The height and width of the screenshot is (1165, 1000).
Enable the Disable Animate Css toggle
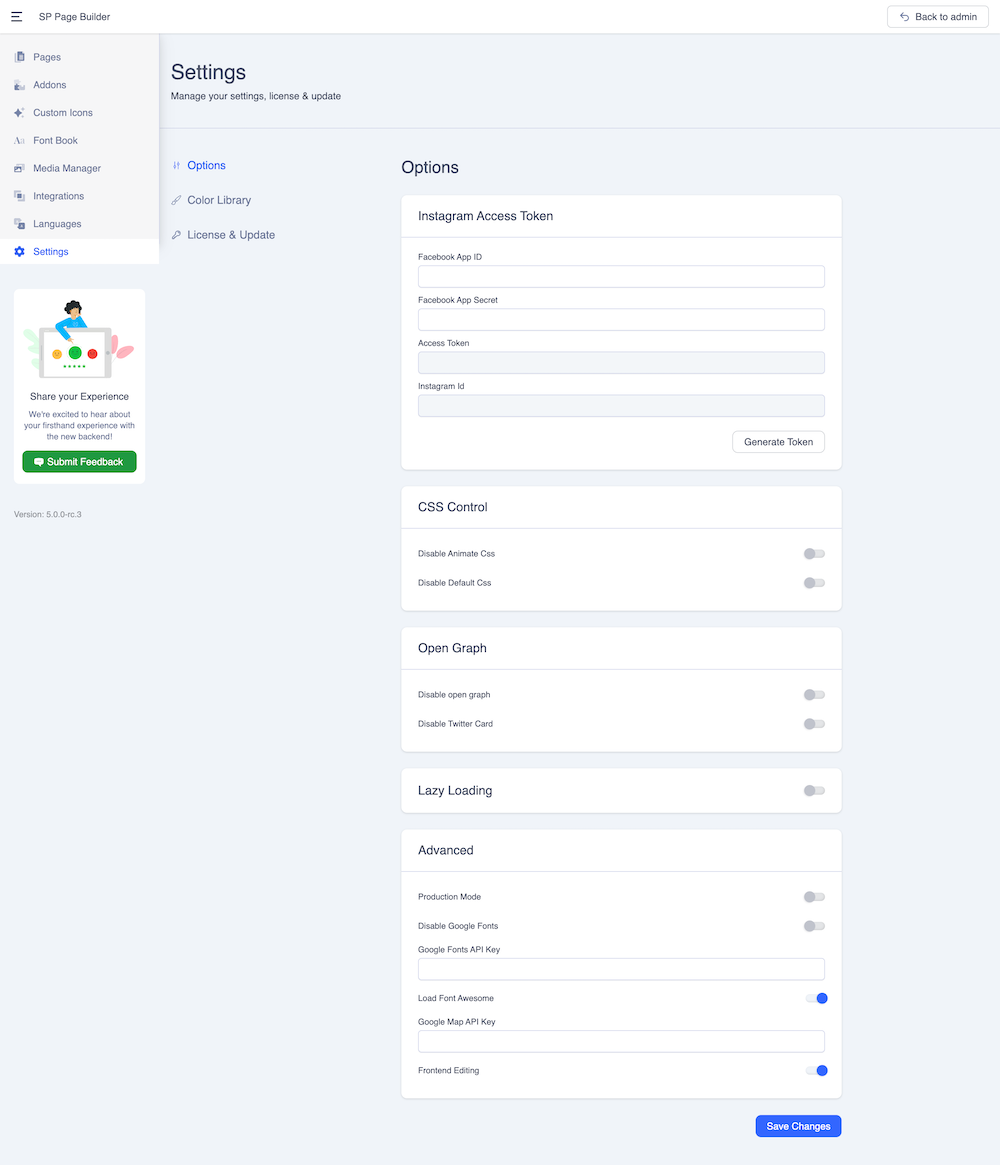814,554
